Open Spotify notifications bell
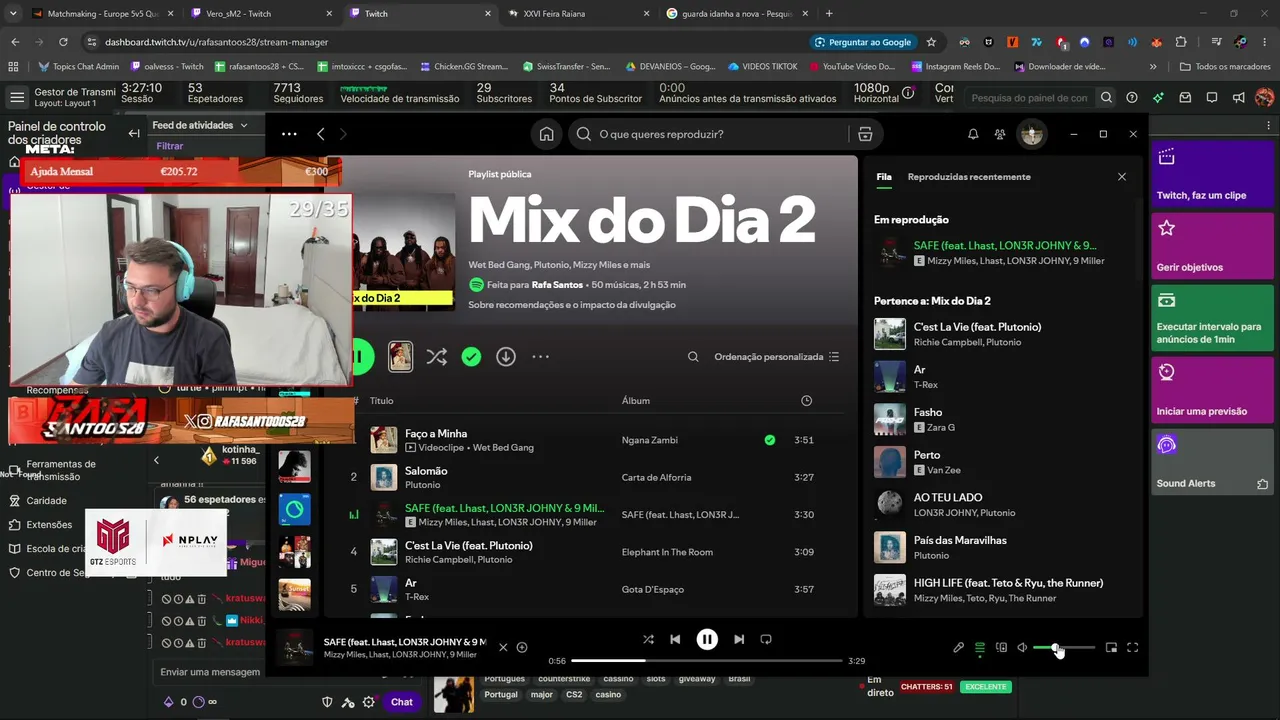The width and height of the screenshot is (1280, 720). click(973, 134)
